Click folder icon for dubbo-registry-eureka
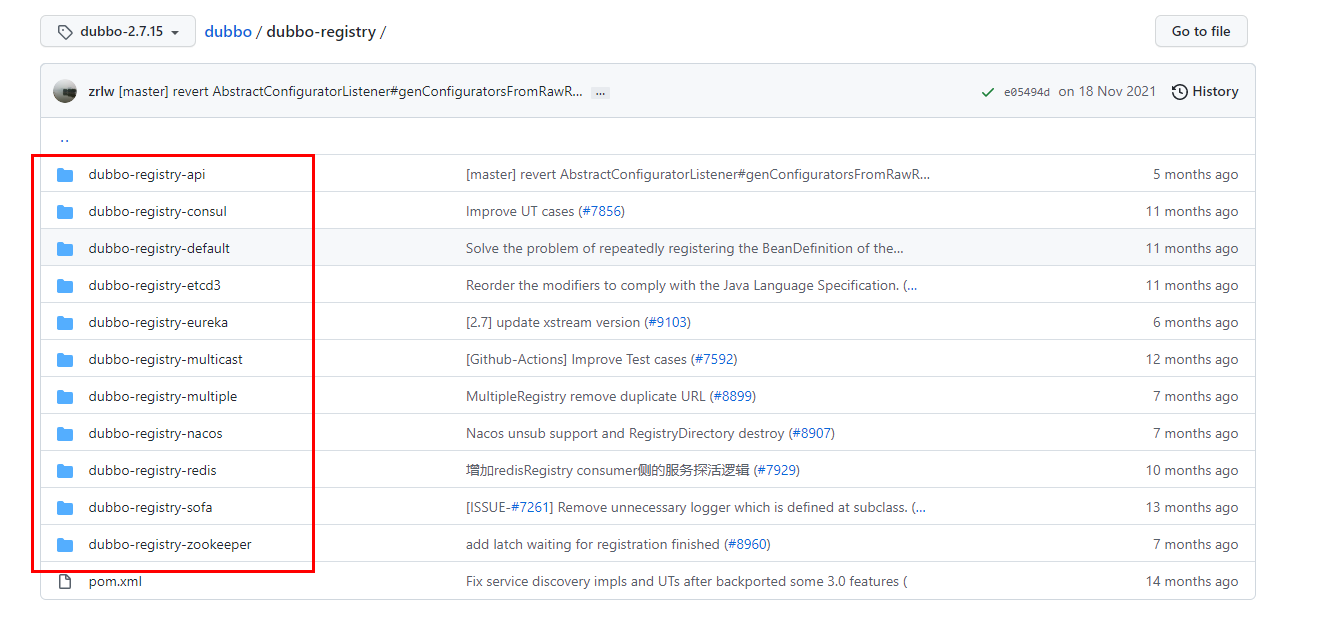Screen dimensions: 1332x632 coord(65,323)
